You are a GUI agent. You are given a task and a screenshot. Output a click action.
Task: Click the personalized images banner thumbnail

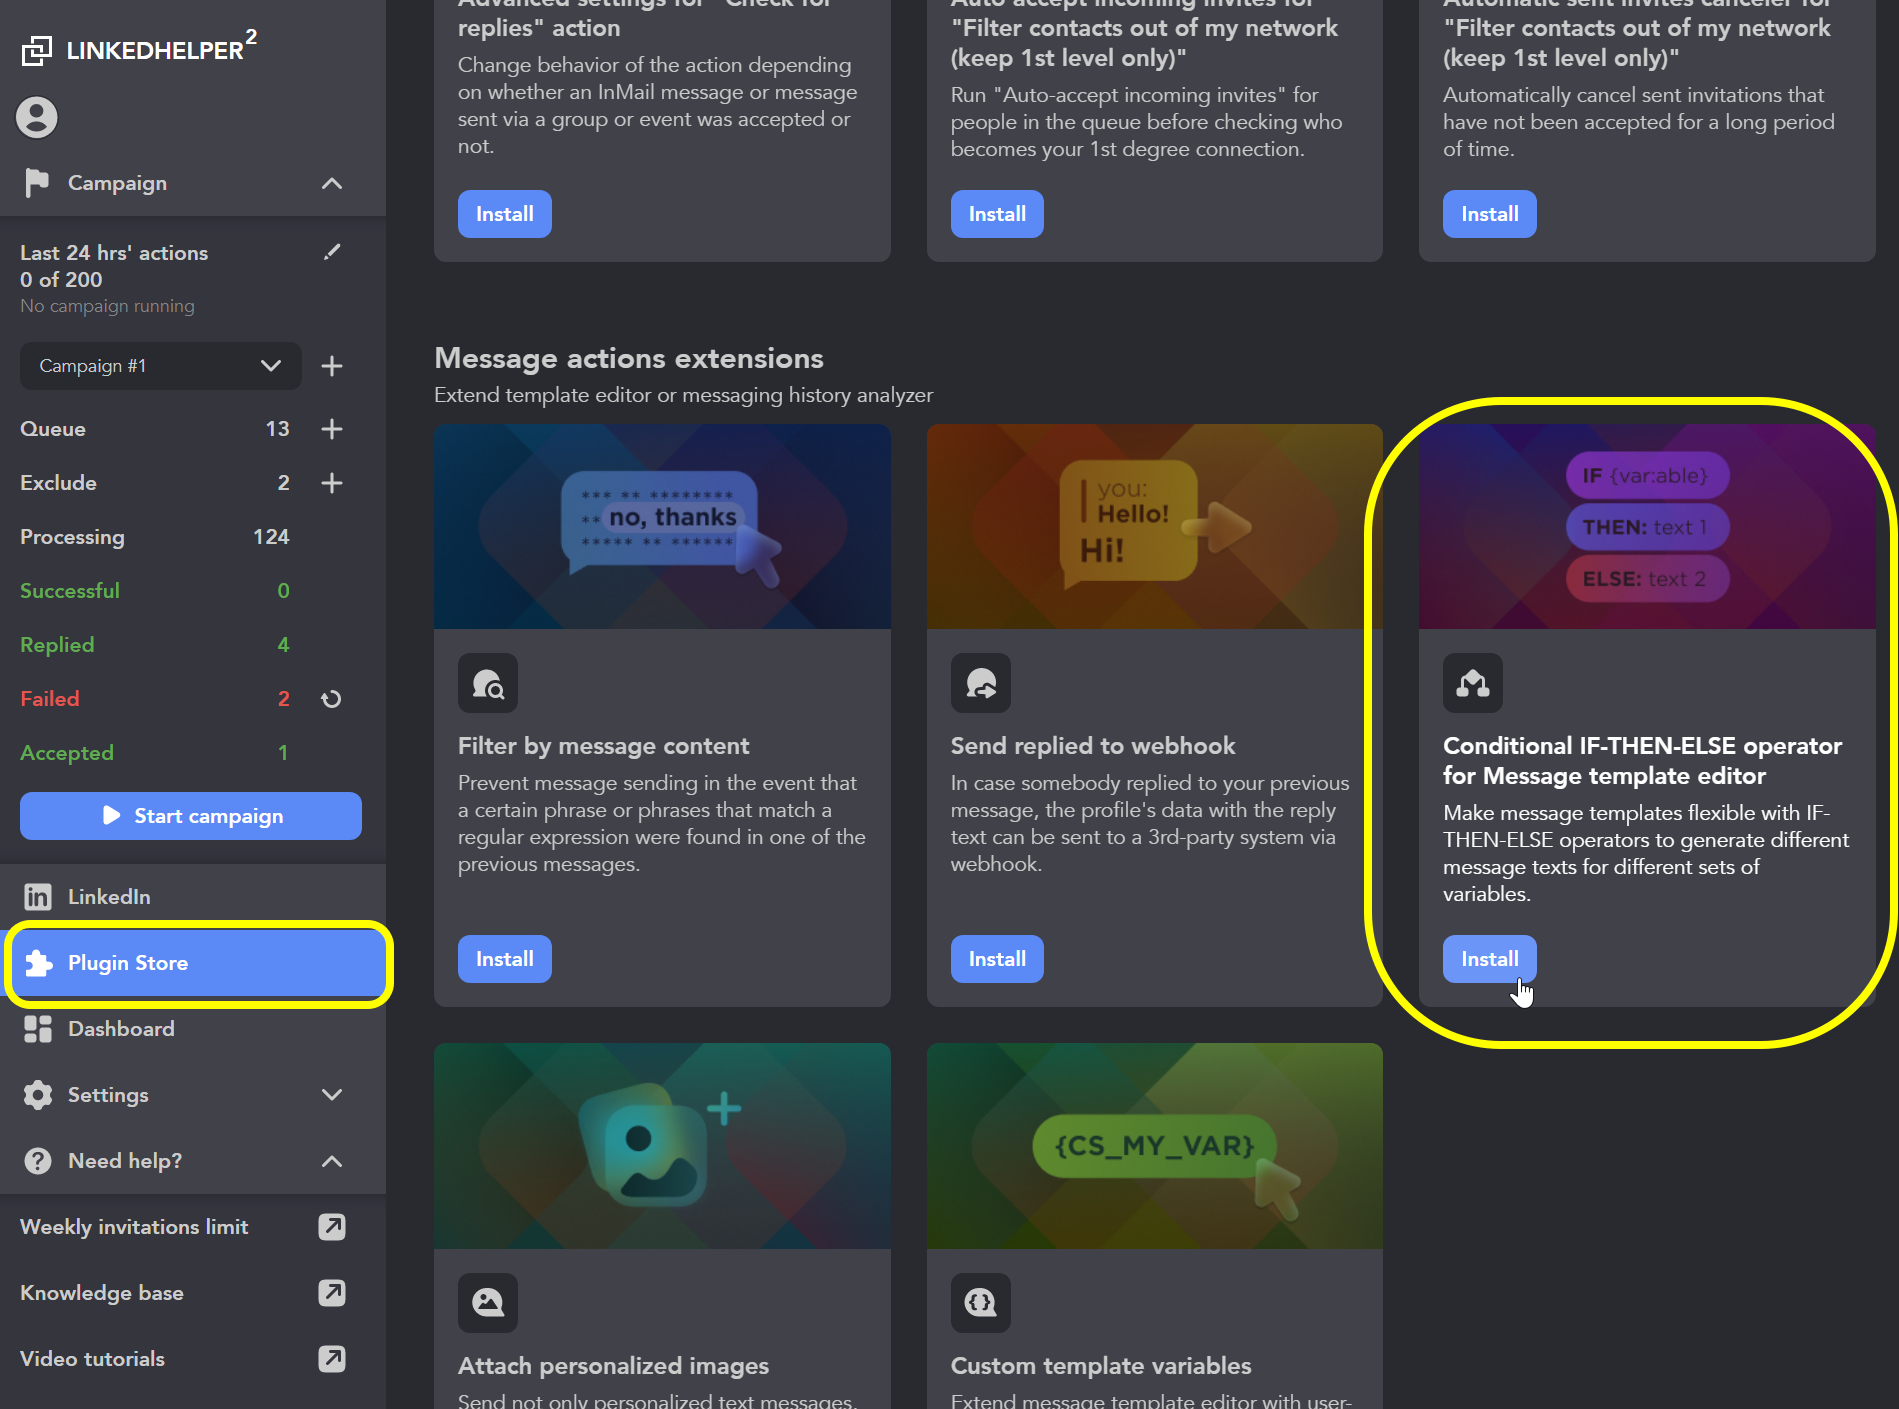point(662,1146)
